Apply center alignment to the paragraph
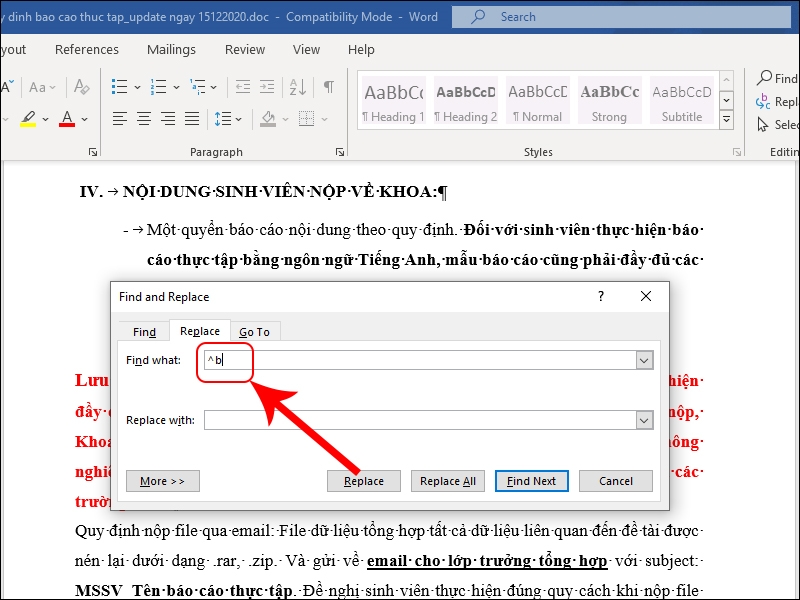The image size is (800, 600). click(x=143, y=119)
